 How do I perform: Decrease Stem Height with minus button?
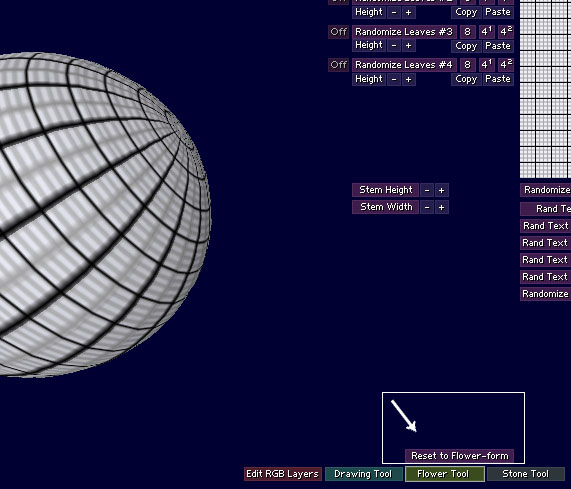pyautogui.click(x=427, y=190)
